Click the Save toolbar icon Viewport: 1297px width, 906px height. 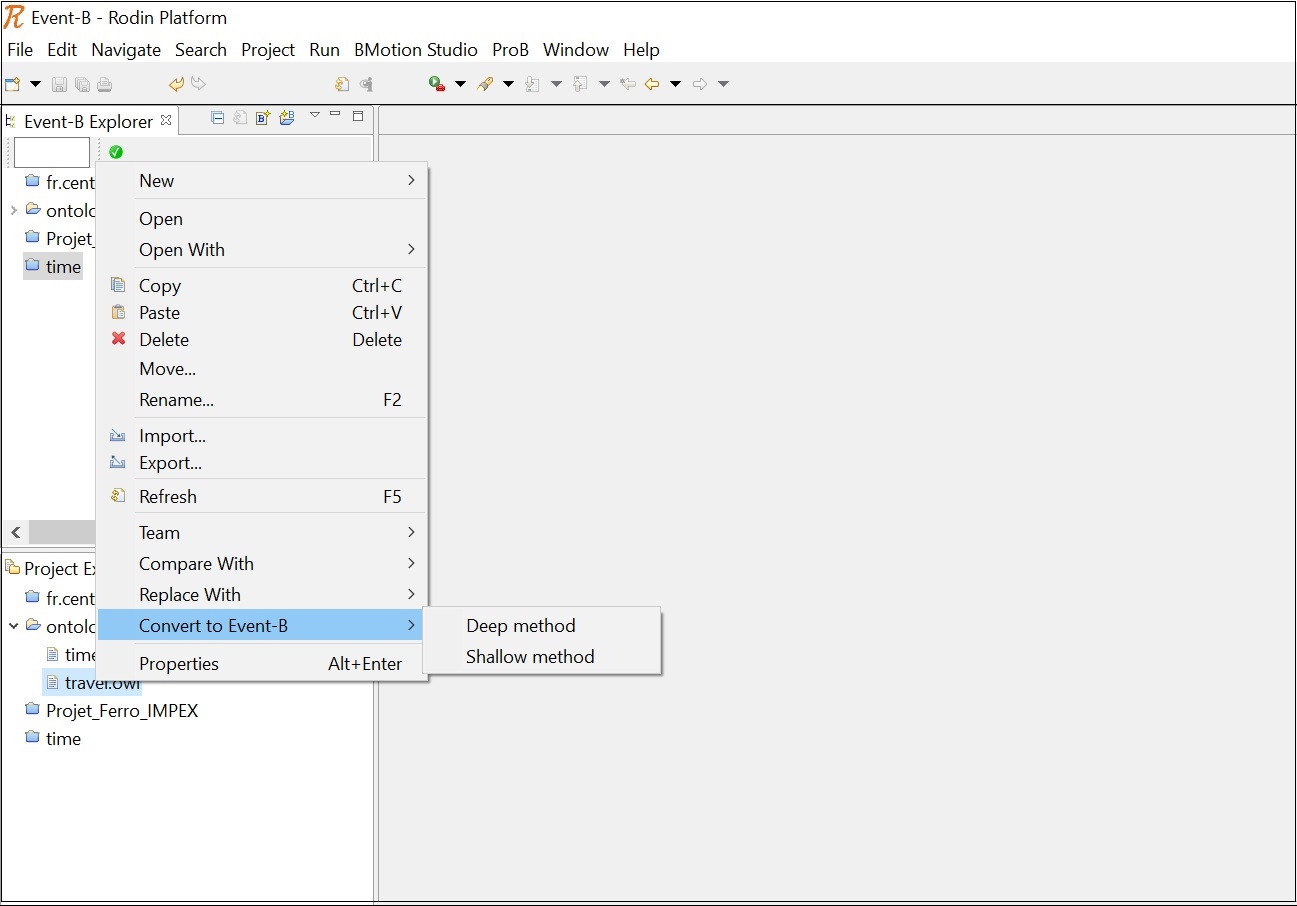coord(59,85)
